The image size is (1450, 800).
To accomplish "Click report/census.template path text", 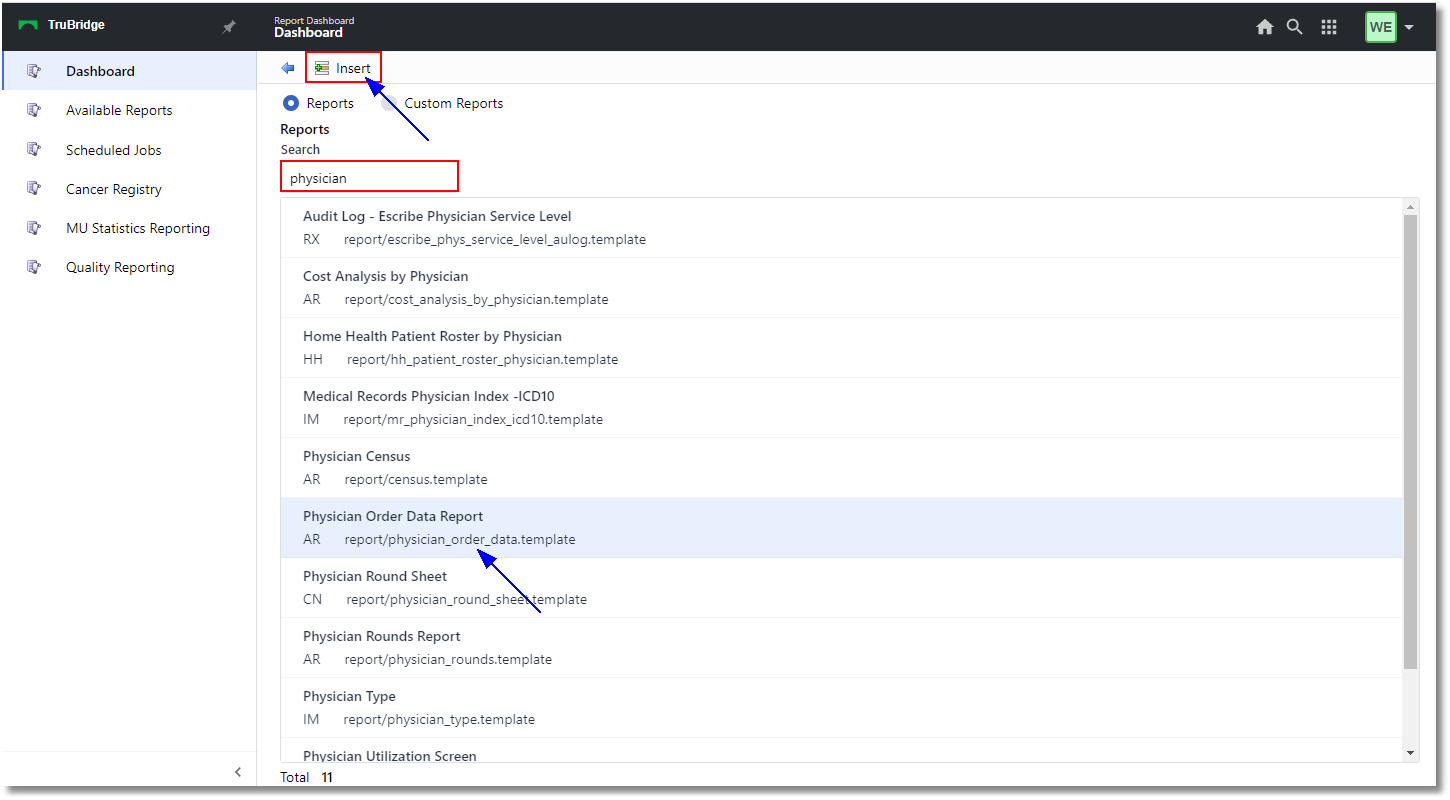I will 416,479.
